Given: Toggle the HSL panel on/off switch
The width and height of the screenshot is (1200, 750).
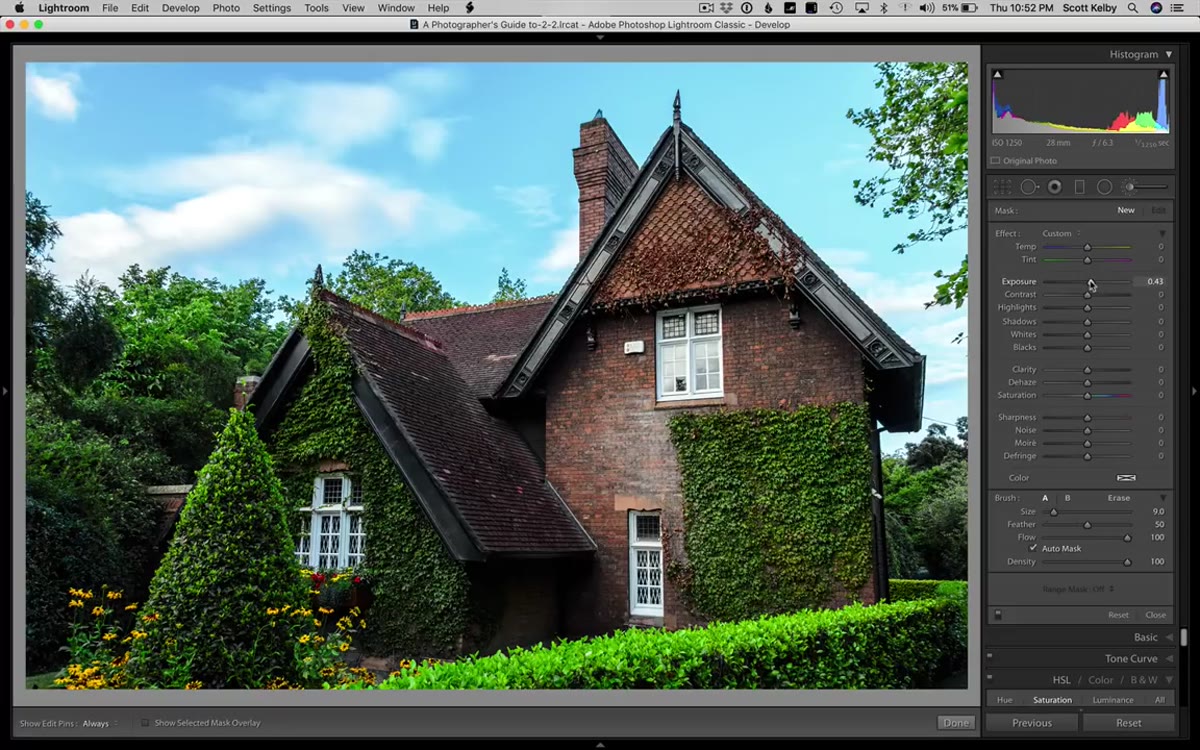Looking at the screenshot, I should pos(989,679).
